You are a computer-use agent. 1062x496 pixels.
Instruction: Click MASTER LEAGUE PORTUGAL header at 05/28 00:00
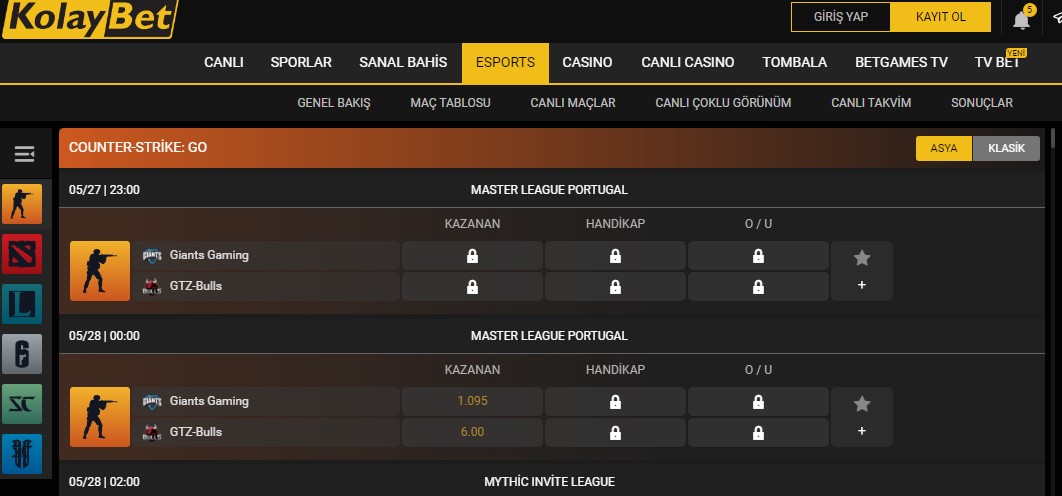coord(549,336)
